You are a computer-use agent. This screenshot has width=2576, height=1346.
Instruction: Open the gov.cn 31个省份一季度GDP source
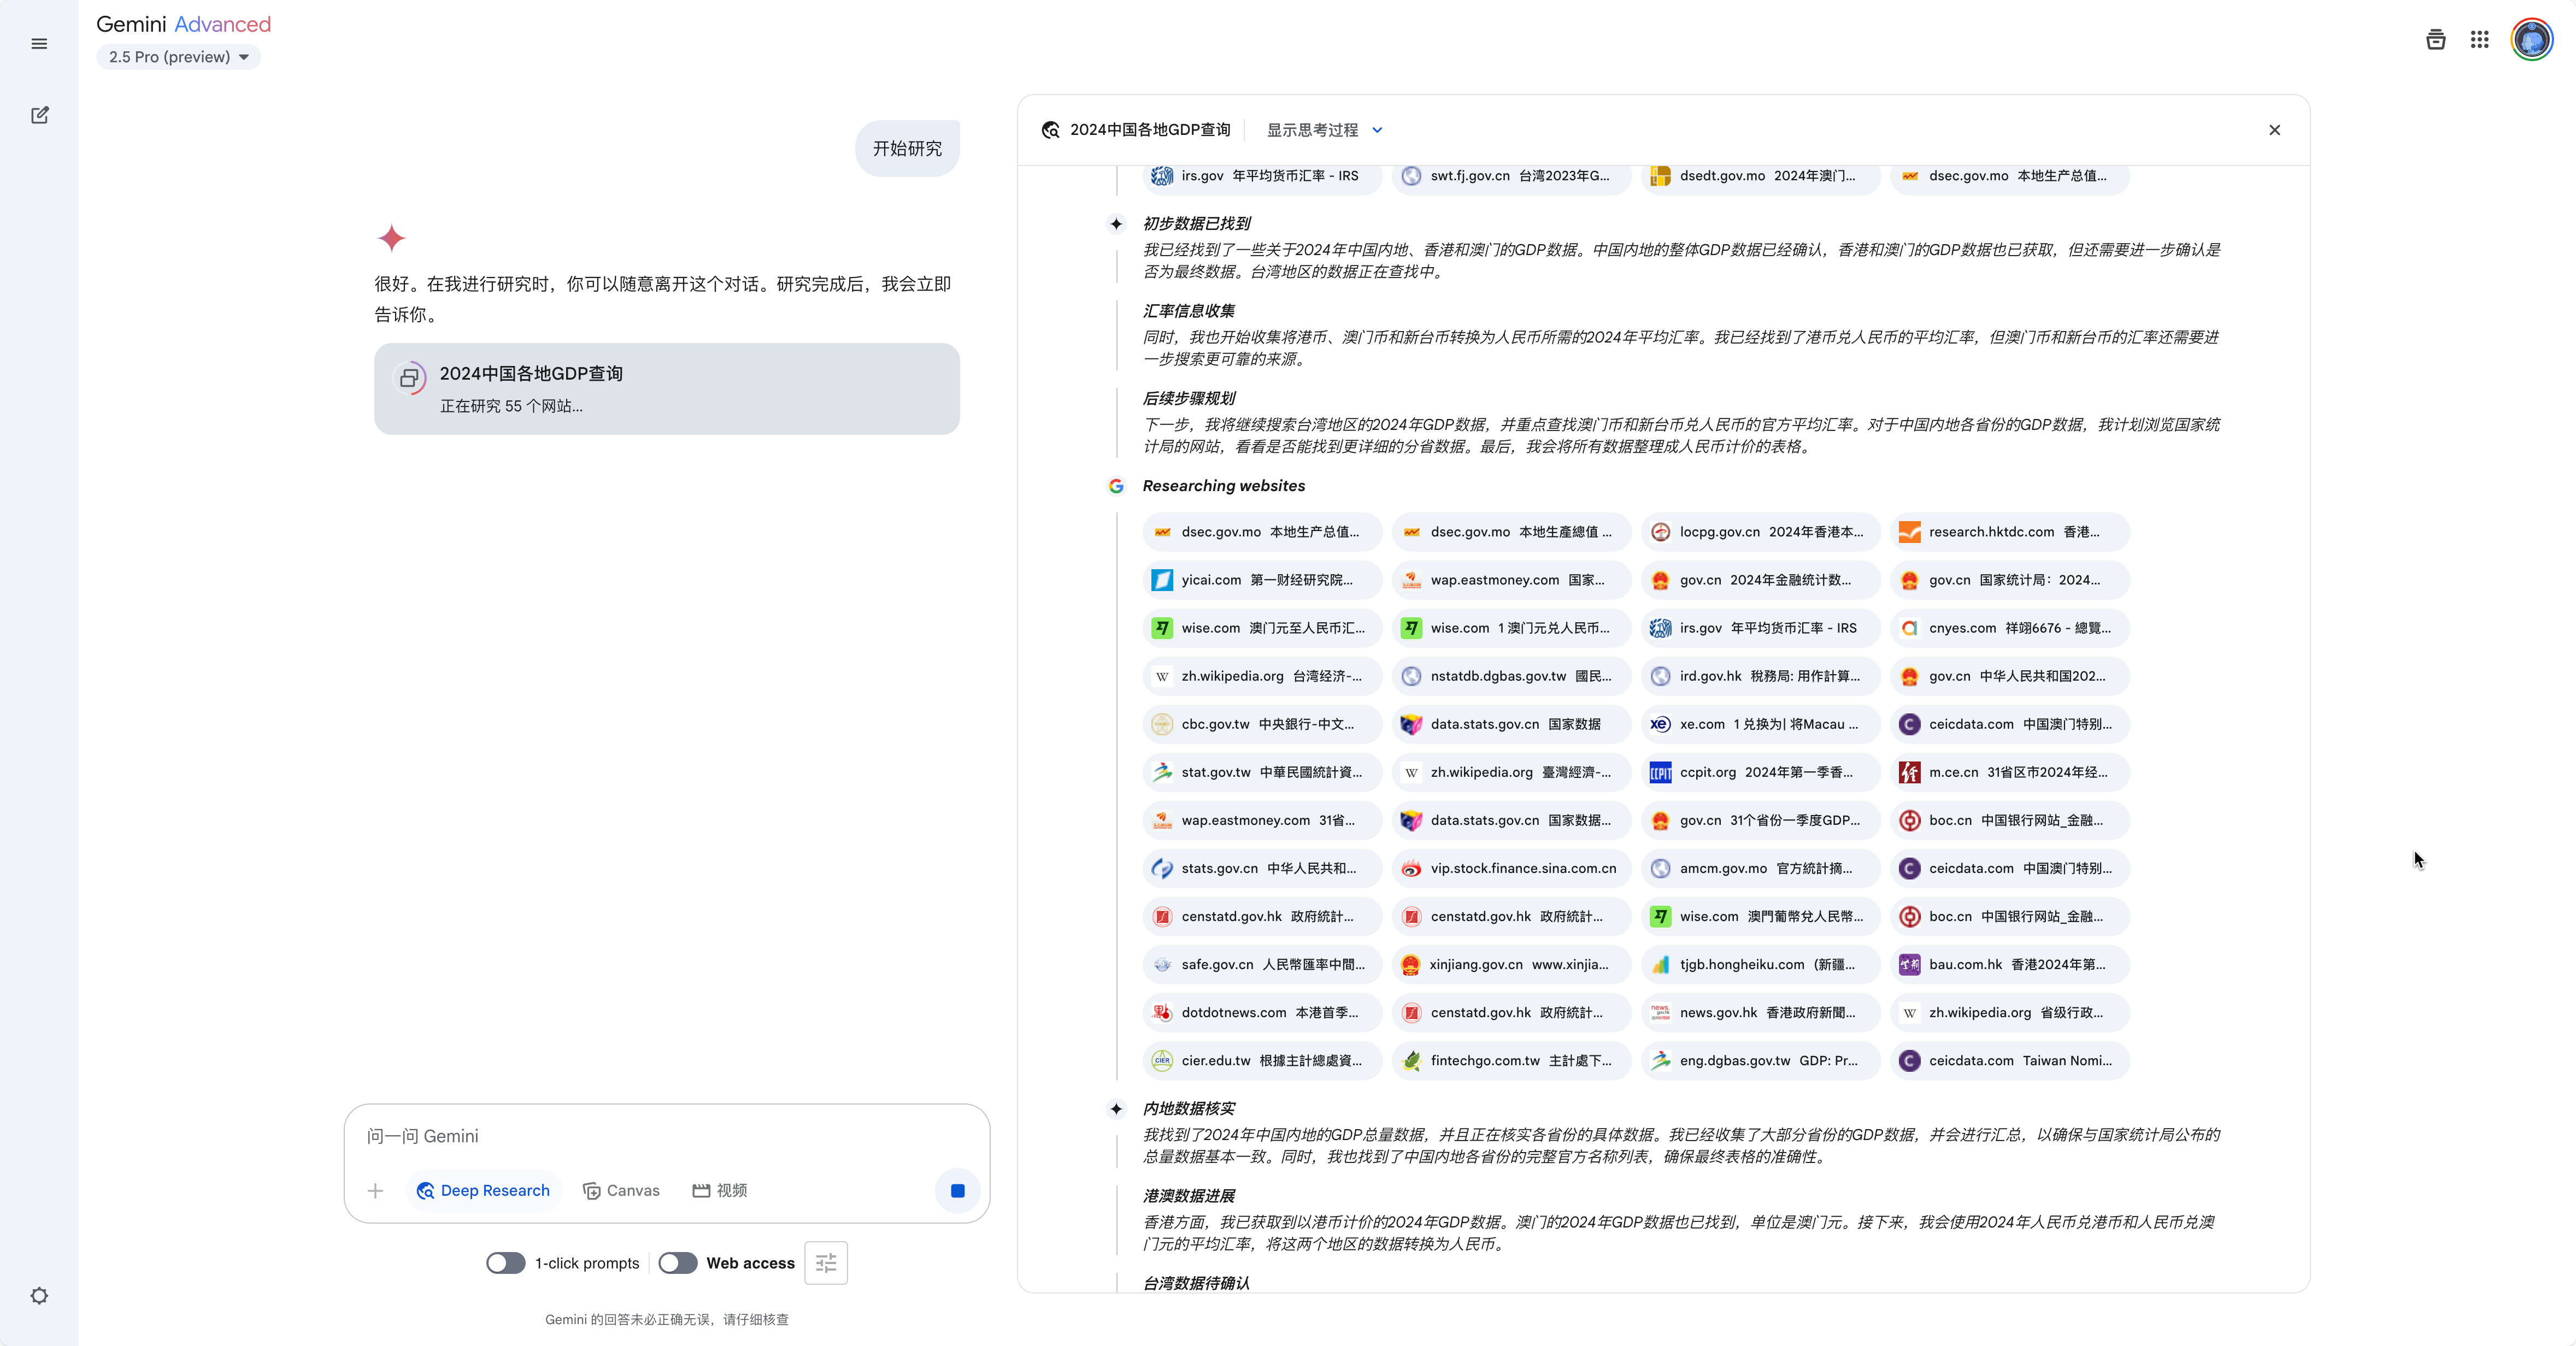[1760, 820]
